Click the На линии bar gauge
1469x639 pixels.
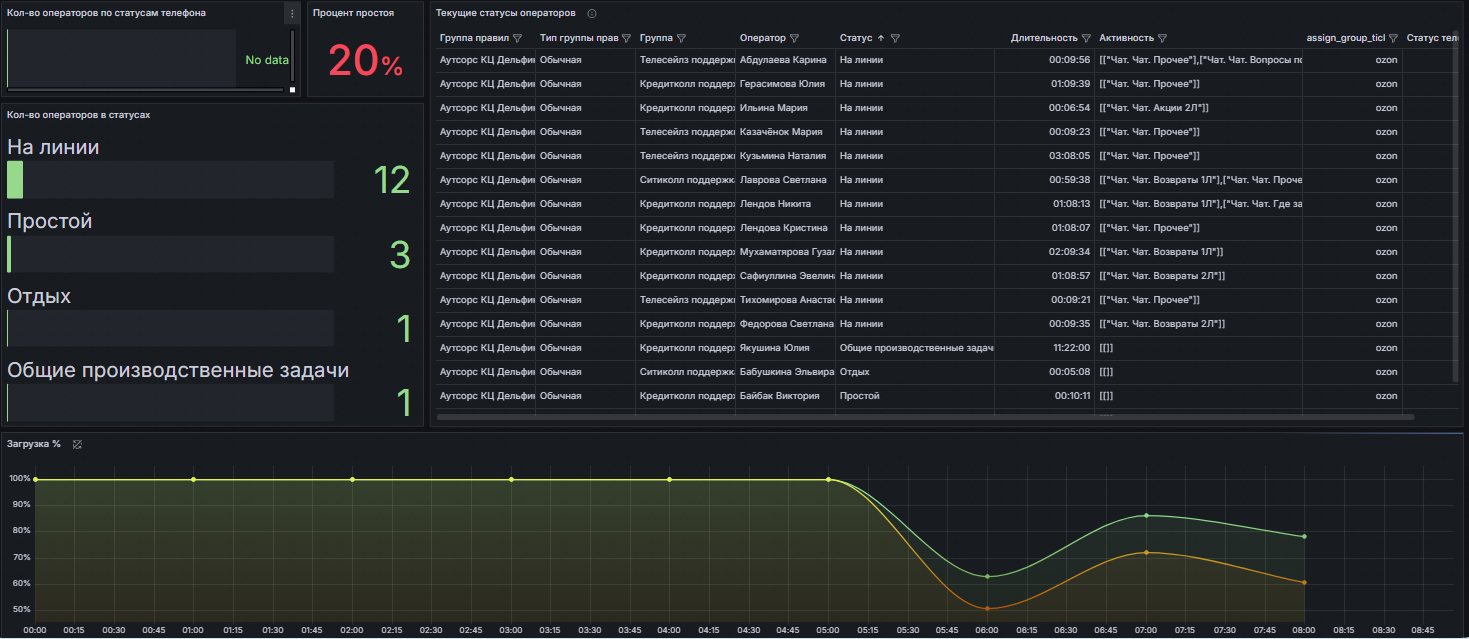tap(170, 180)
